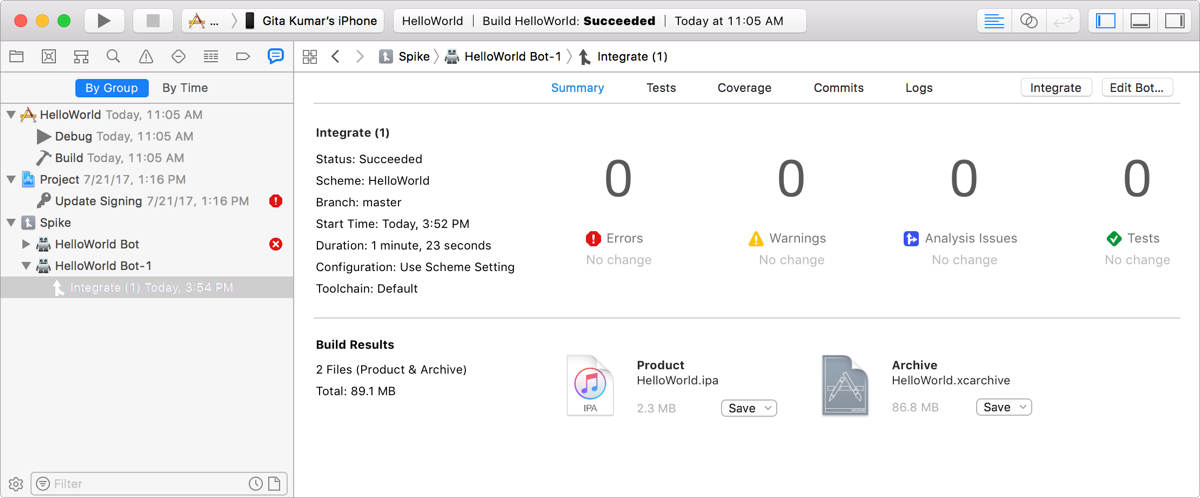Toggle the Debug area visibility
Viewport: 1200px width, 498px height.
pos(1140,20)
